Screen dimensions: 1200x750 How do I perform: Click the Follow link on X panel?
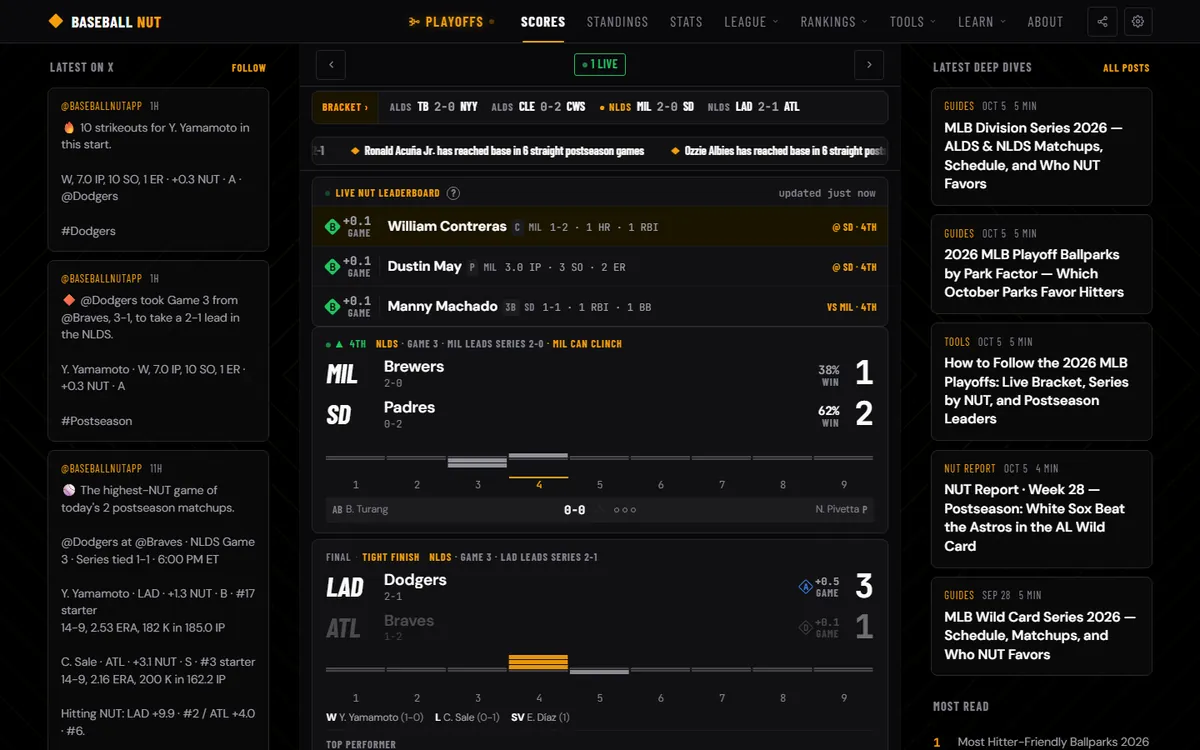coord(249,68)
